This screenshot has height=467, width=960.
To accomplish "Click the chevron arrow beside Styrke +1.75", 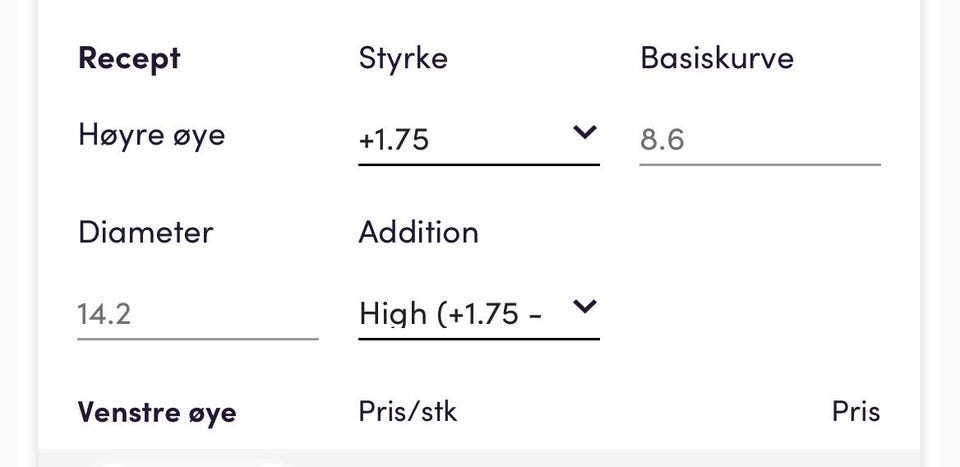I will pos(585,132).
